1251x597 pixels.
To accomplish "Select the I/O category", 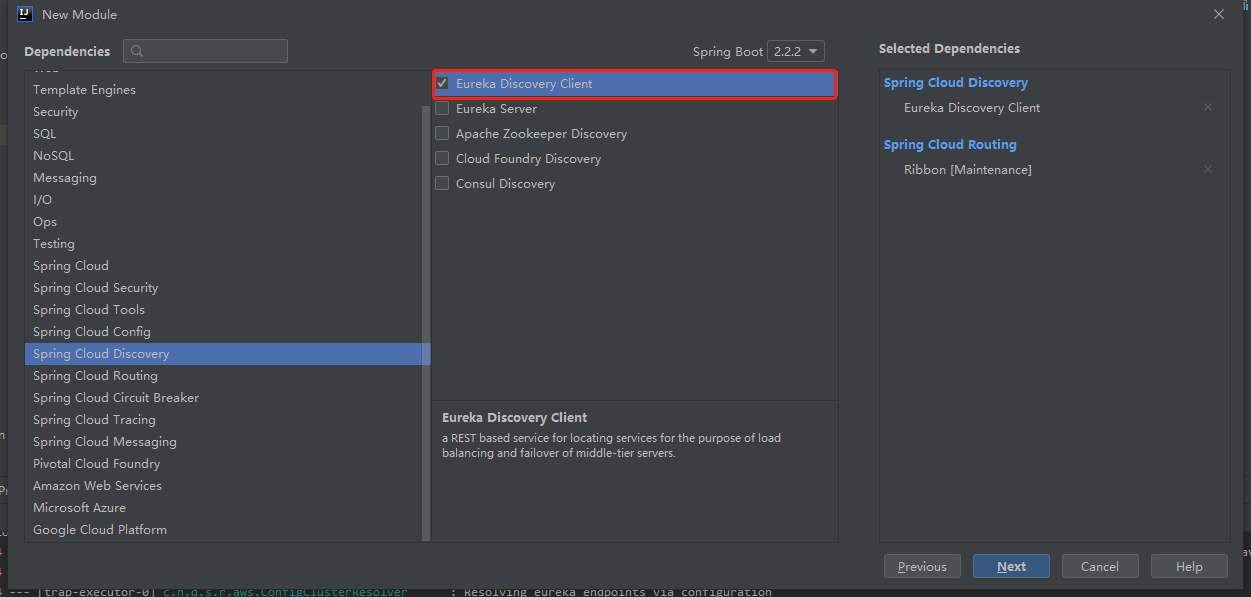I will pos(226,200).
